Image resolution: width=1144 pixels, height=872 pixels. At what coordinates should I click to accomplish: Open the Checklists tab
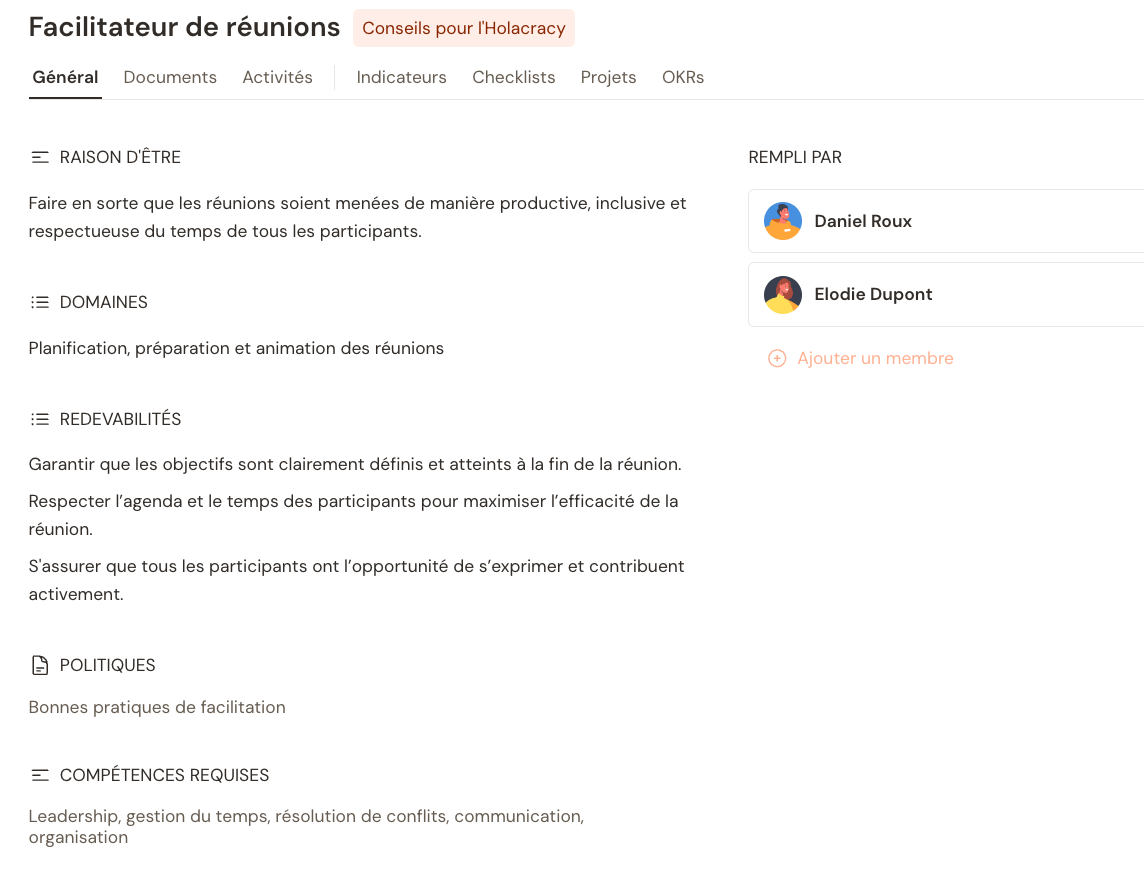coord(513,77)
